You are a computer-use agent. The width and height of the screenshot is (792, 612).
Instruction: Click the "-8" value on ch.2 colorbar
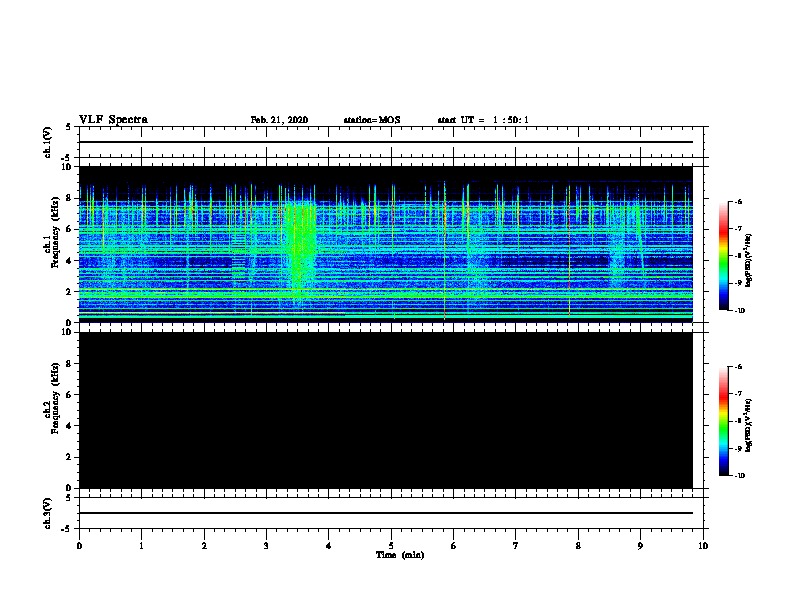click(738, 421)
